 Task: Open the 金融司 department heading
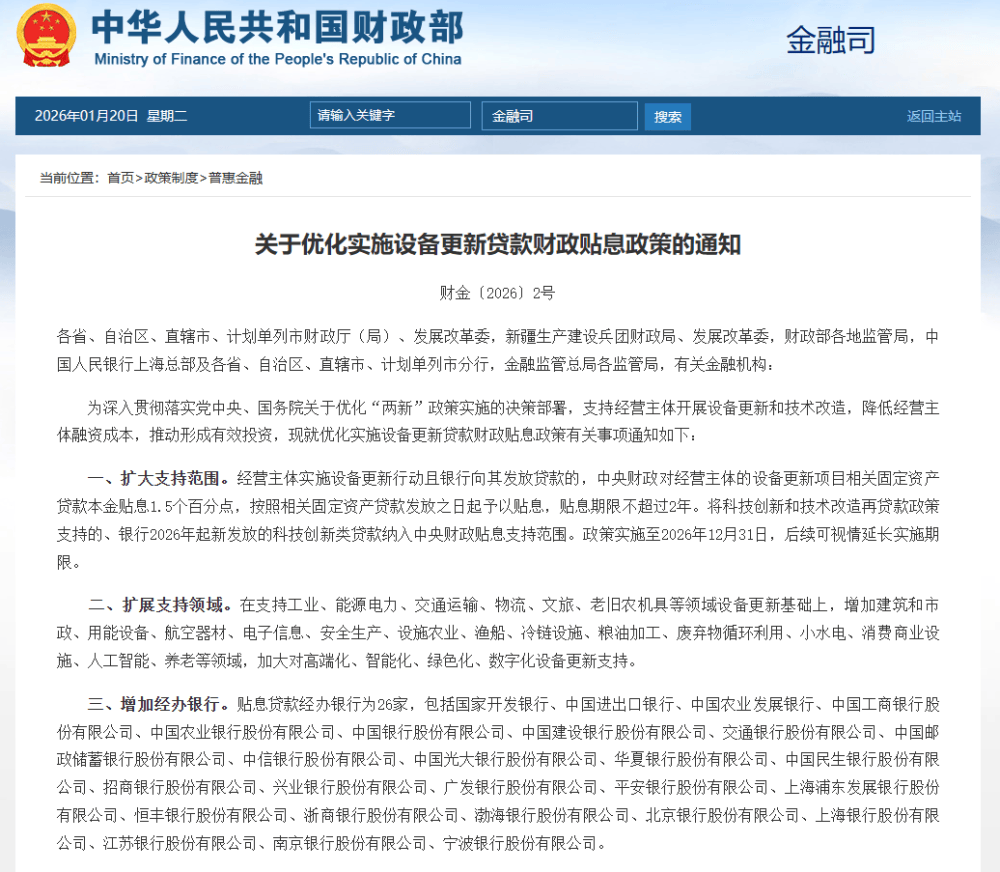coord(830,40)
